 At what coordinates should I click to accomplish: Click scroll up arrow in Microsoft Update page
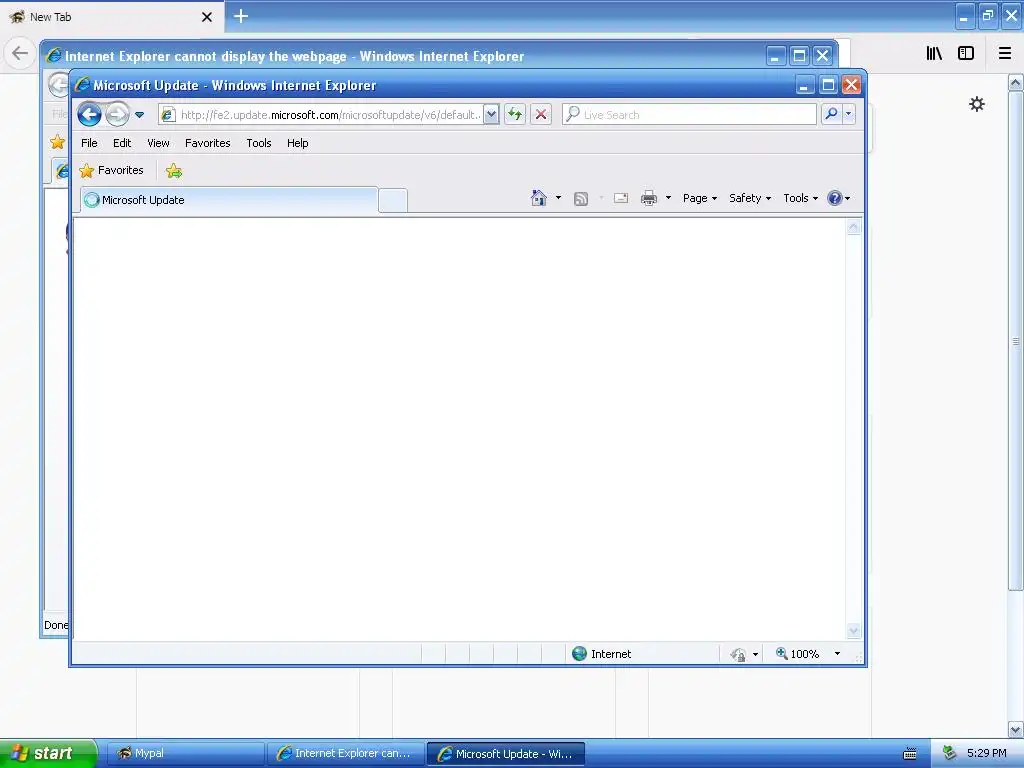pos(854,227)
